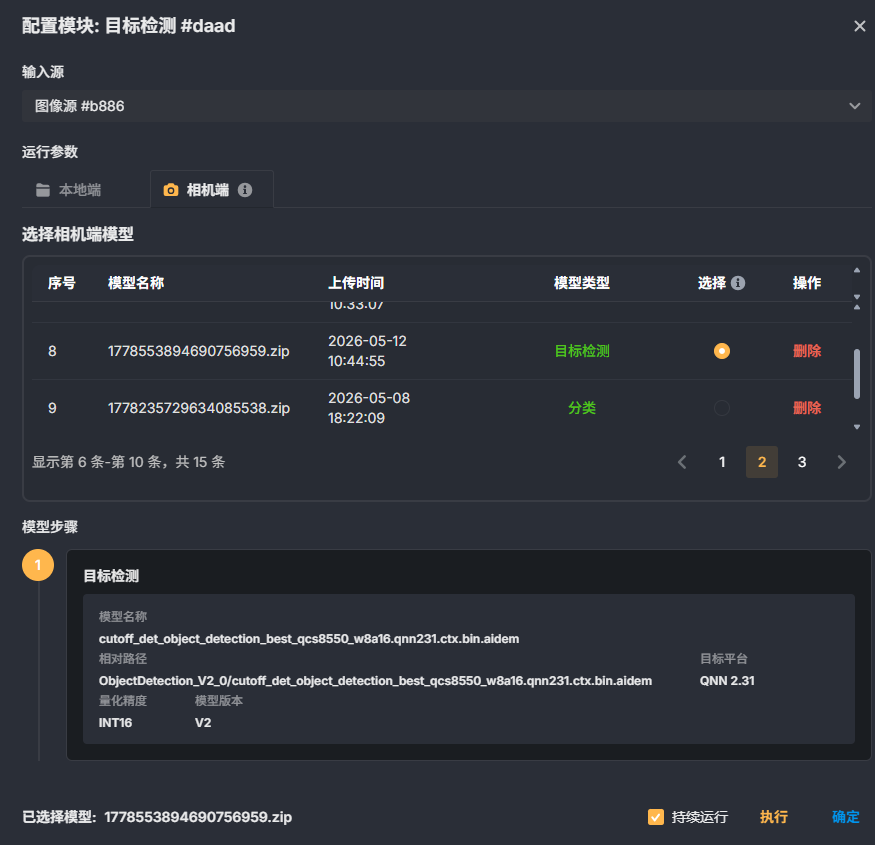Image resolution: width=875 pixels, height=845 pixels.
Task: Click the folder icon on 本地端 tab
Action: [43, 190]
